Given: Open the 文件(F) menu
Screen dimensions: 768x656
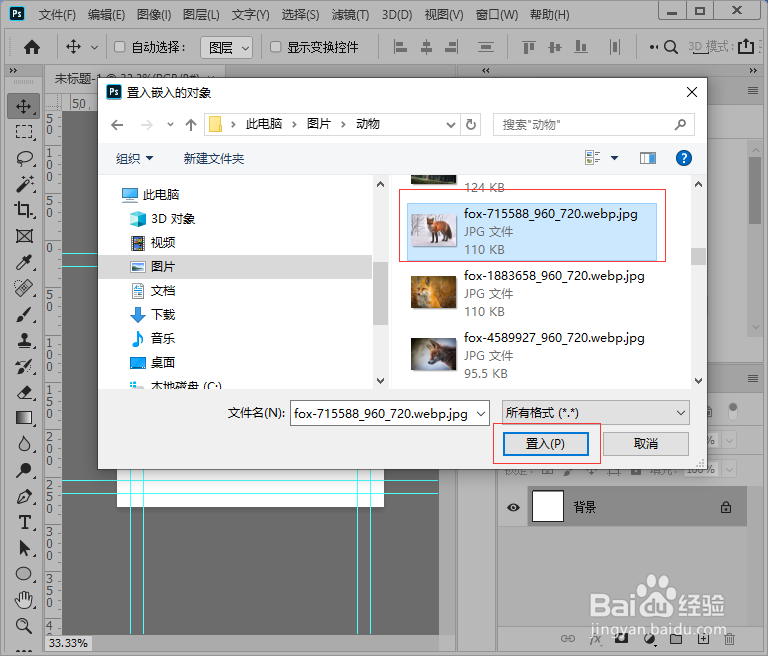Looking at the screenshot, I should click(57, 15).
